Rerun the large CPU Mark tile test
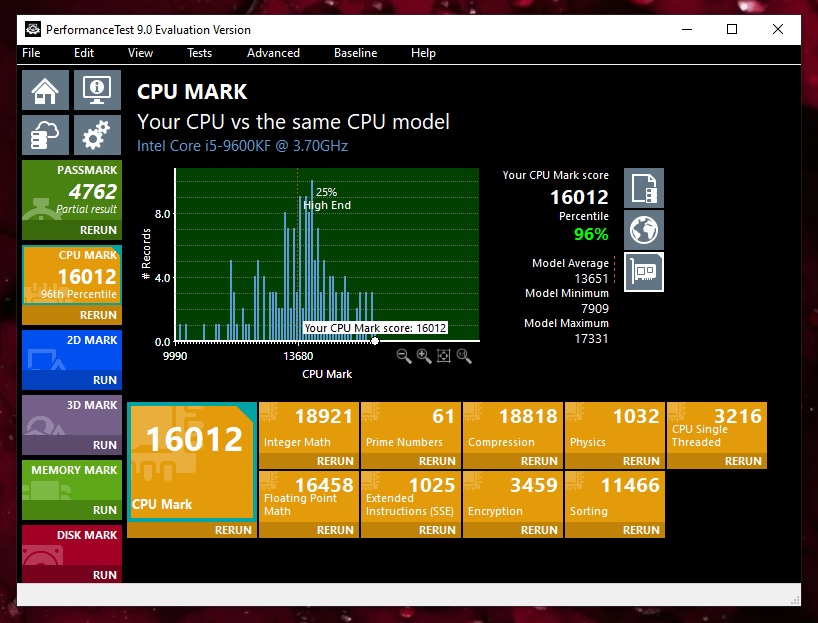This screenshot has width=818, height=623. [x=192, y=530]
